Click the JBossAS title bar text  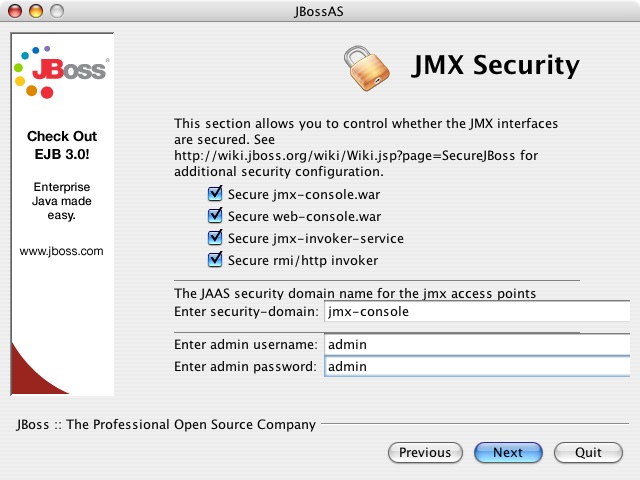(320, 10)
